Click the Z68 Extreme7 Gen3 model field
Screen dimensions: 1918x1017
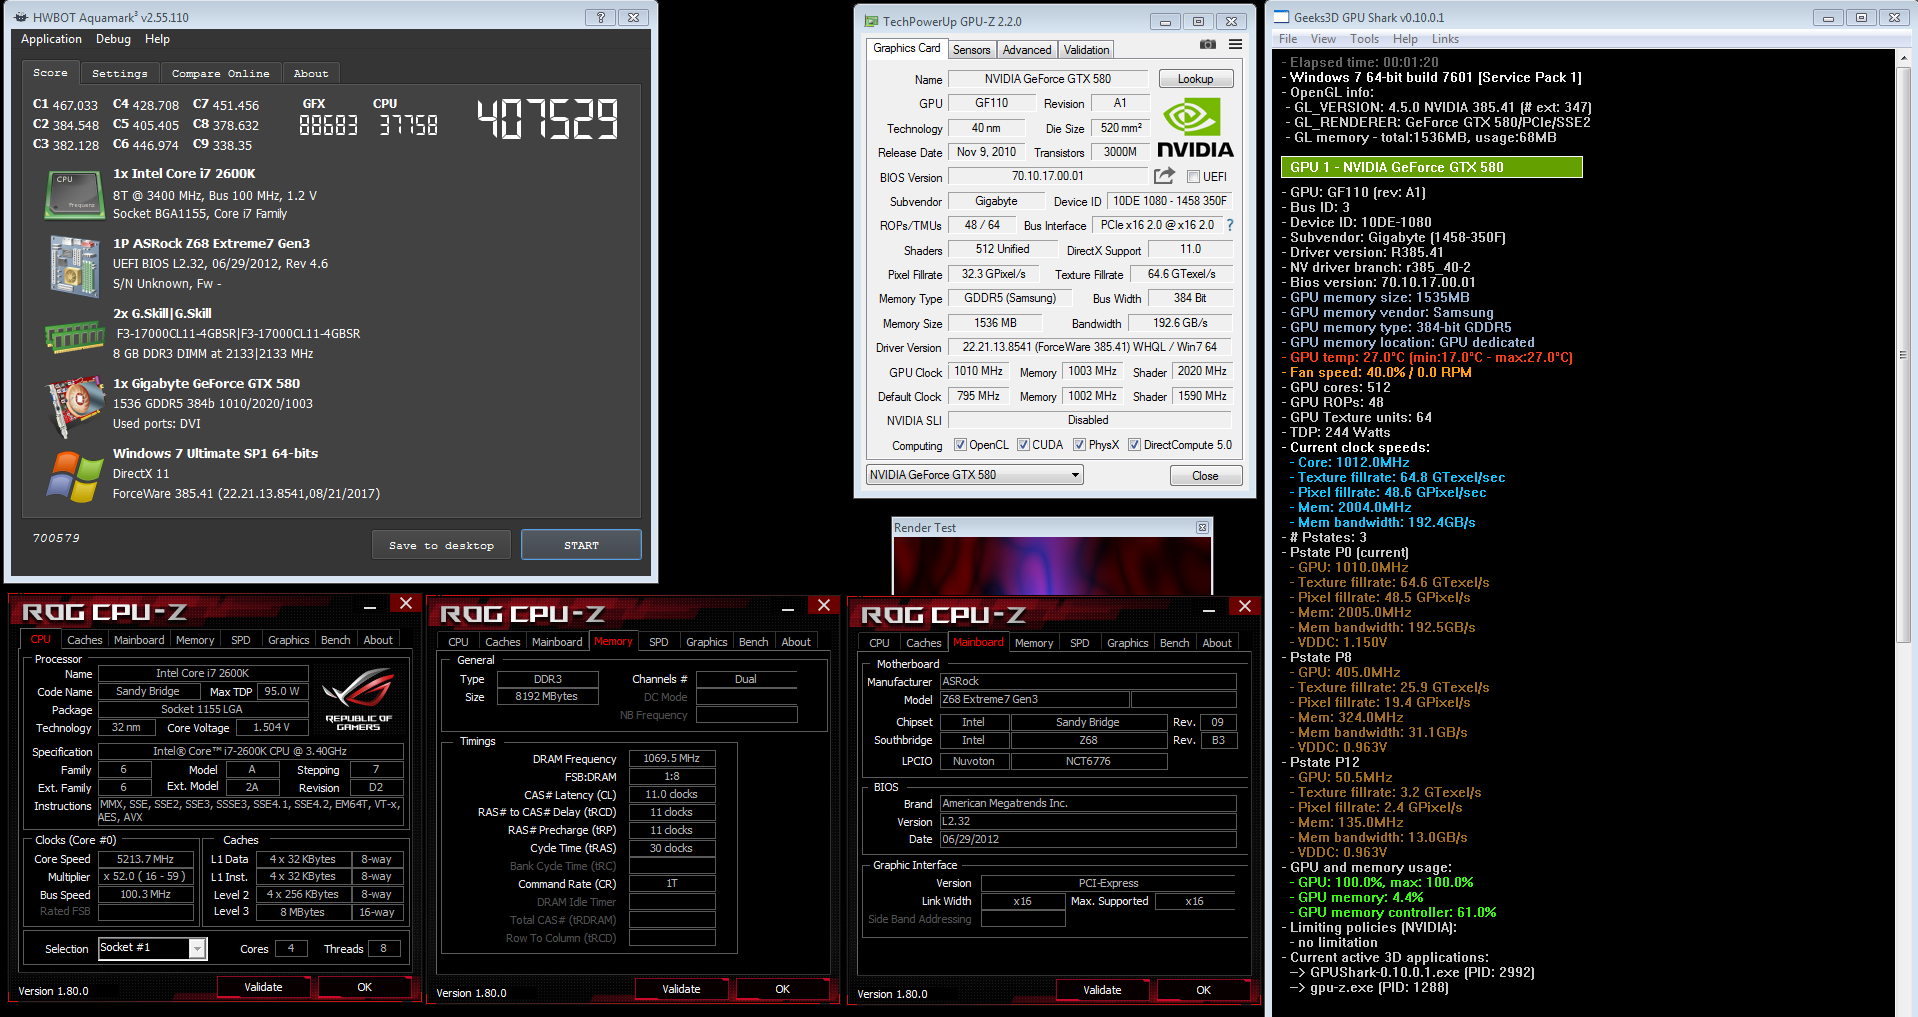pyautogui.click(x=1034, y=700)
